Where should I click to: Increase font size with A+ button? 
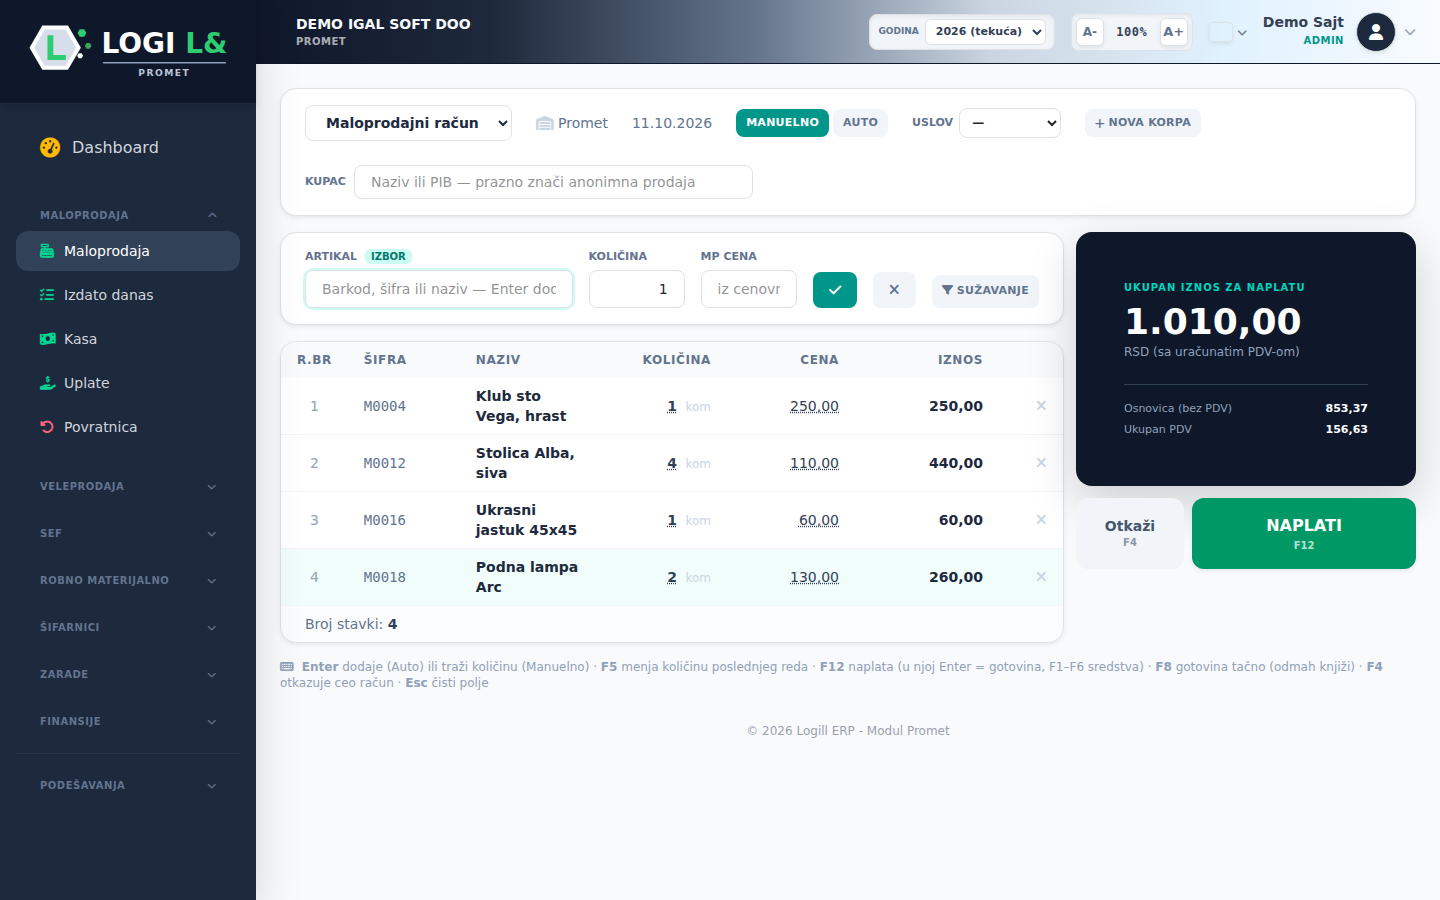point(1173,32)
